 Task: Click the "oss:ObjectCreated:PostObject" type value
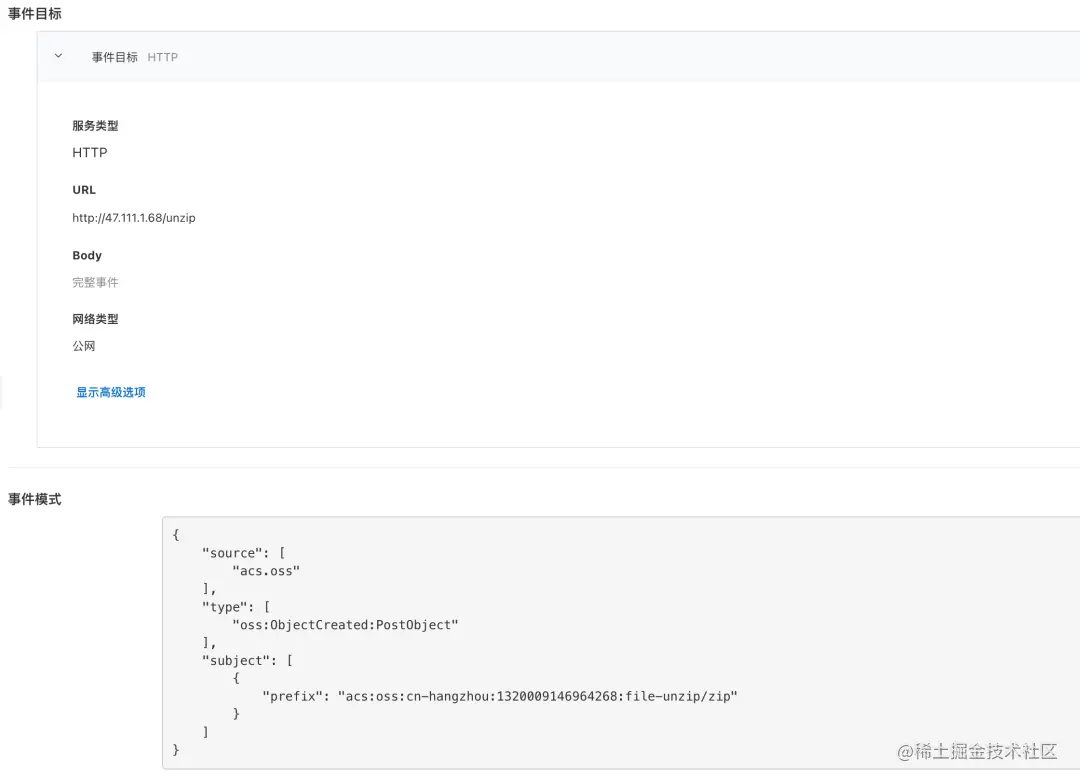345,625
